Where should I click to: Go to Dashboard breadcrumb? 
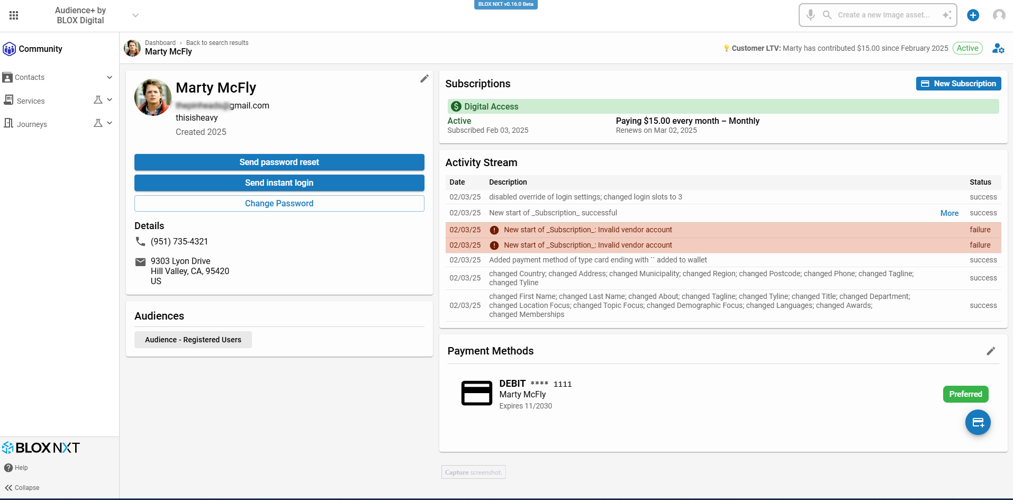coord(160,43)
